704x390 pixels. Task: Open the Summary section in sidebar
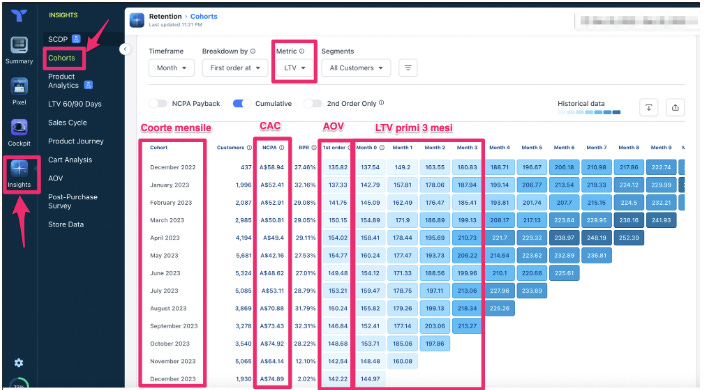[19, 50]
